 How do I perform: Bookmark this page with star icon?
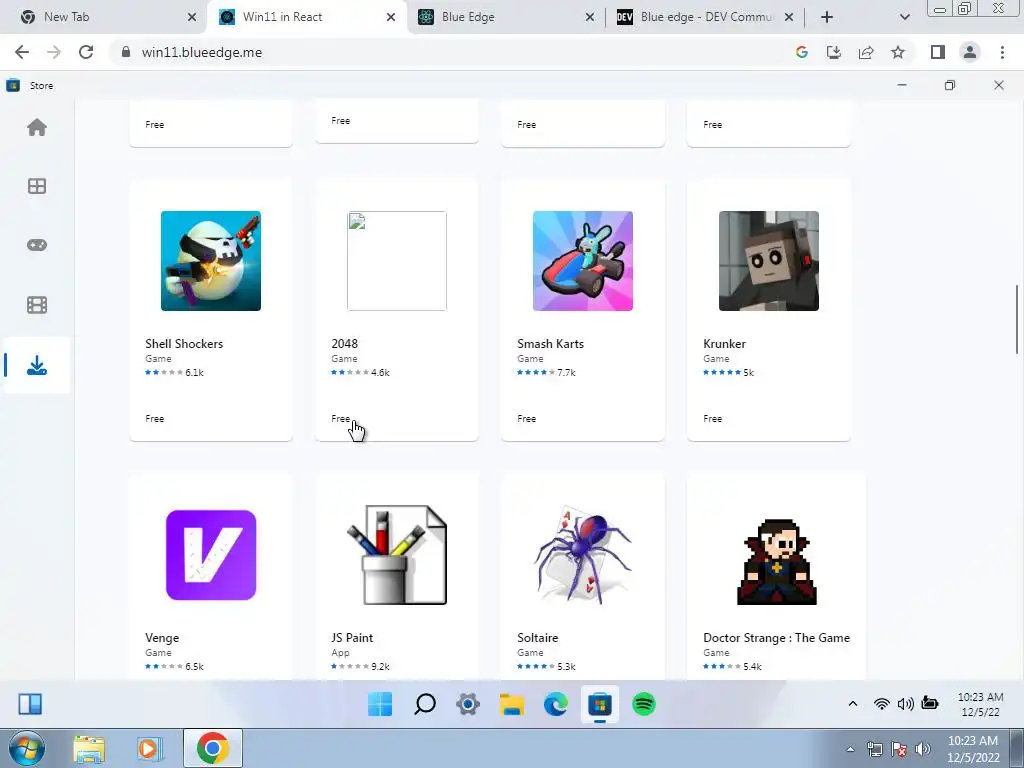point(898,52)
